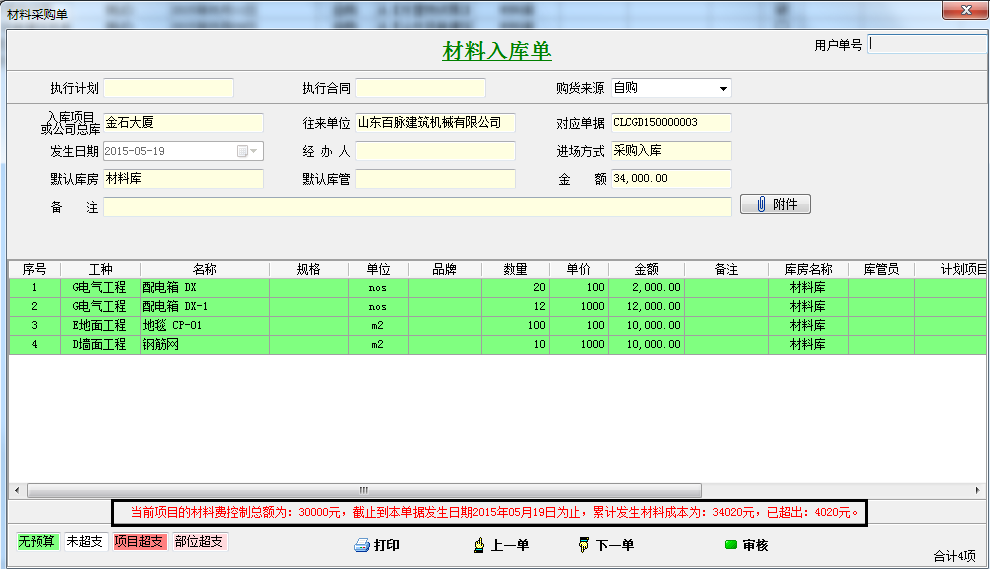This screenshot has width=990, height=569.
Task: Click the 工种 column header
Action: [x=100, y=269]
